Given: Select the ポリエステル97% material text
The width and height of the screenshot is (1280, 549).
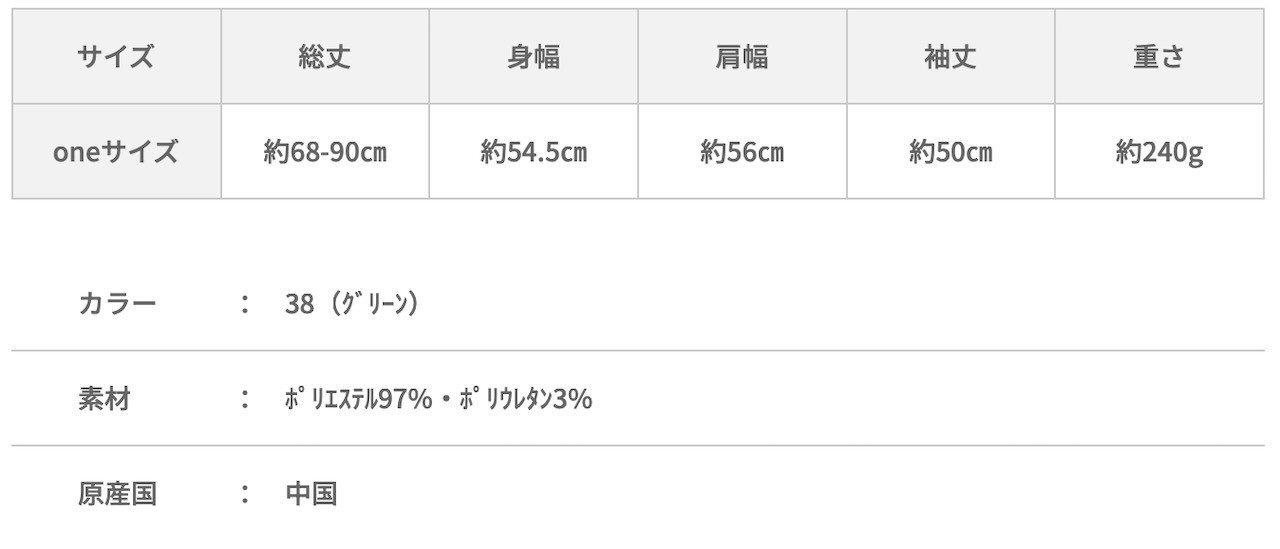Looking at the screenshot, I should 358,399.
